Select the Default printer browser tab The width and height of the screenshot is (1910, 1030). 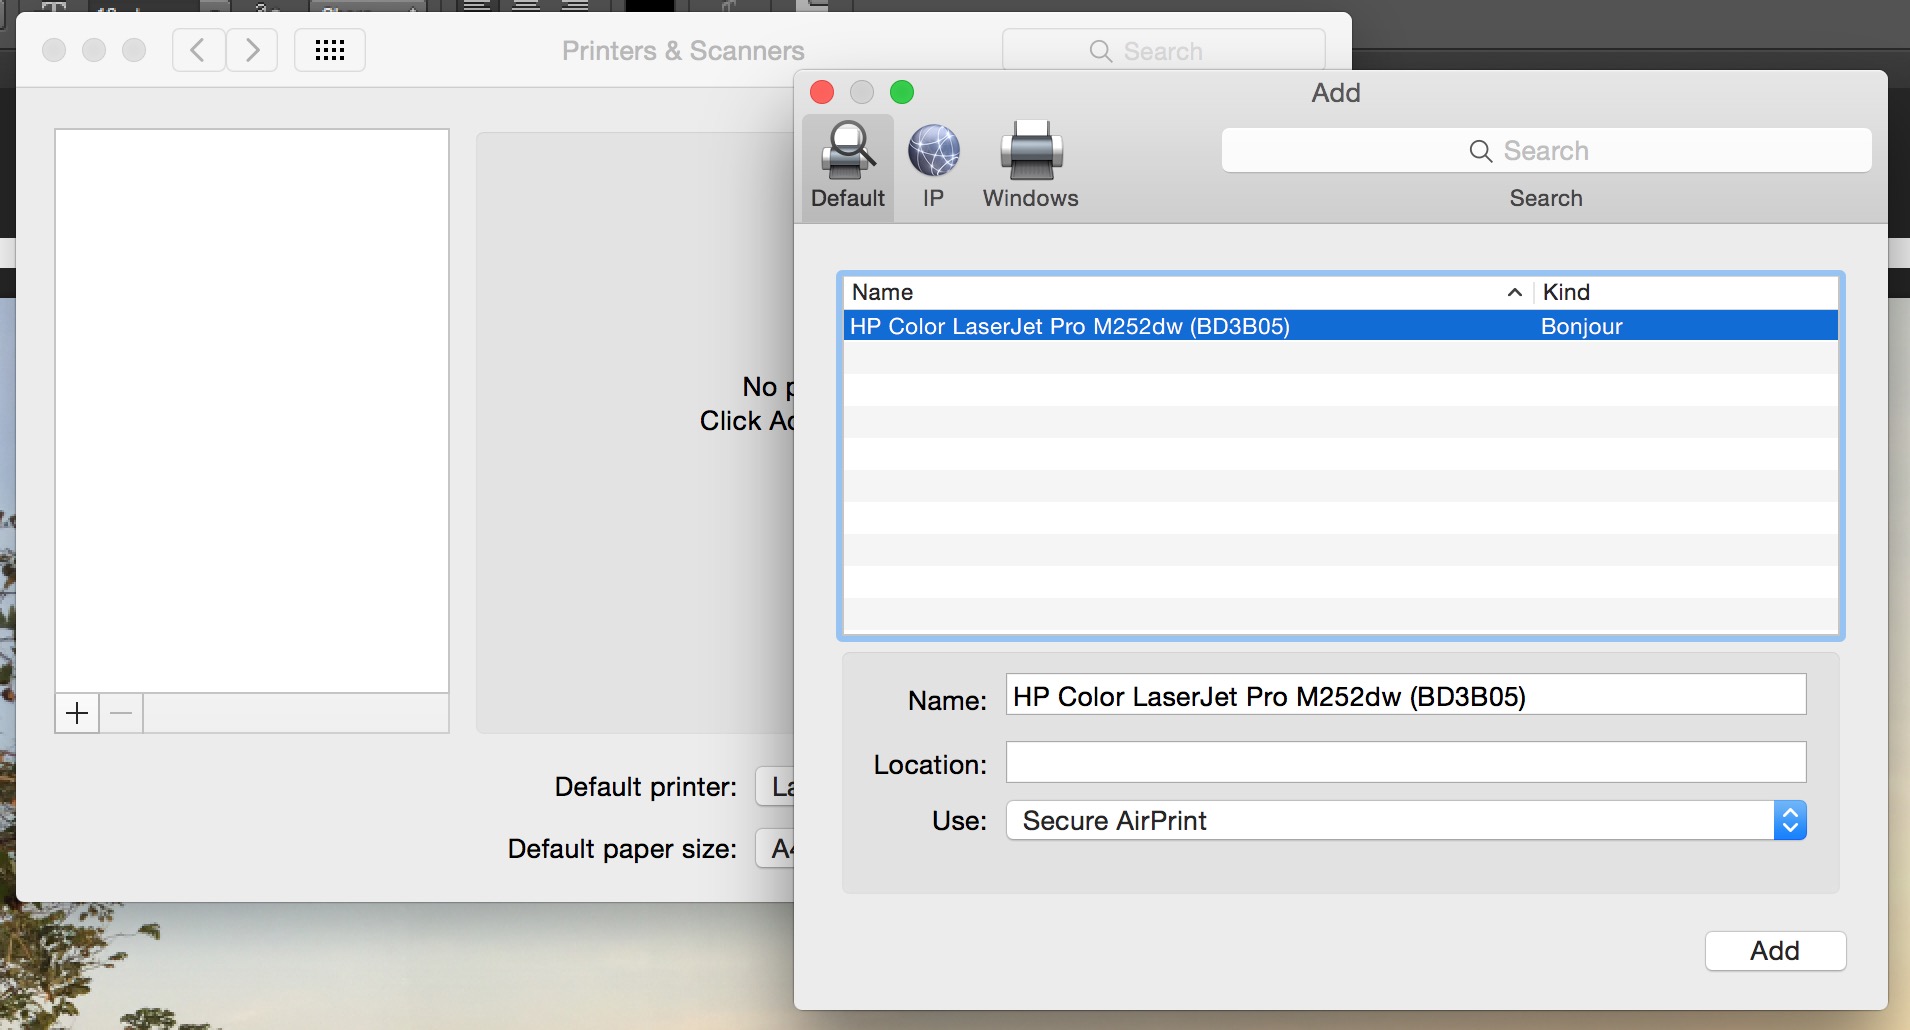coord(847,166)
